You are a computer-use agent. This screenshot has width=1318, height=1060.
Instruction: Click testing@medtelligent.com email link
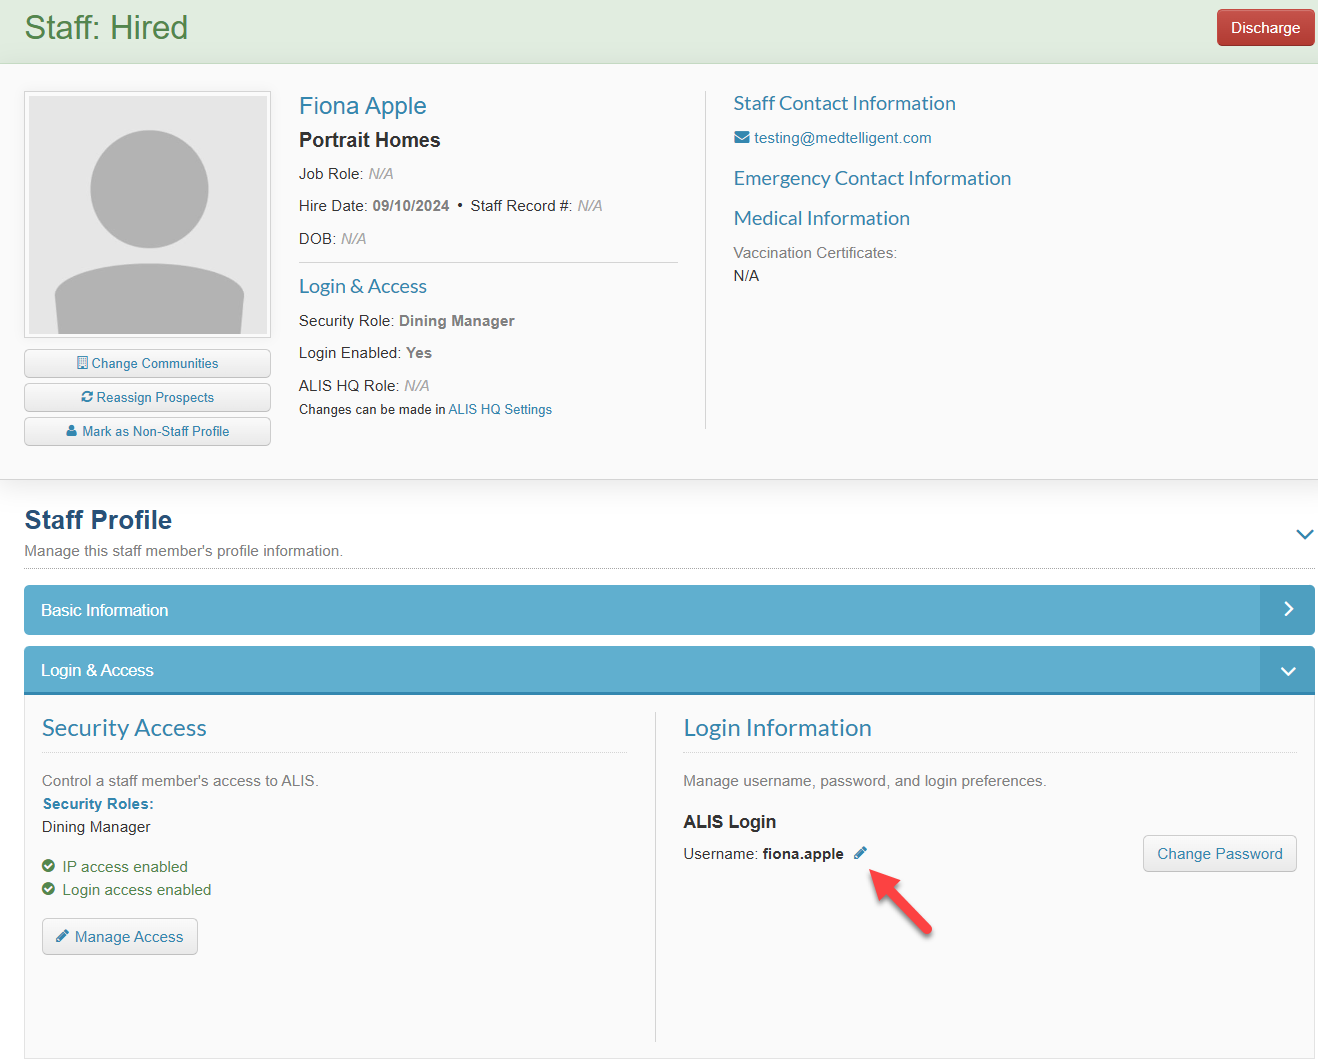[x=842, y=137]
